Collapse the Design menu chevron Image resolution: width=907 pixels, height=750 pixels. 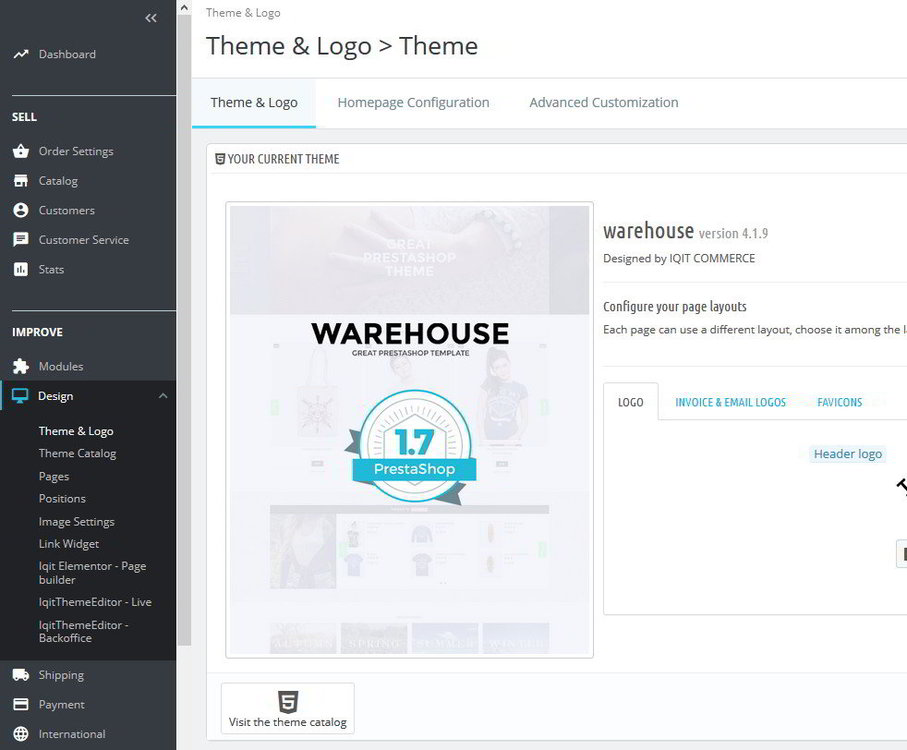(163, 396)
